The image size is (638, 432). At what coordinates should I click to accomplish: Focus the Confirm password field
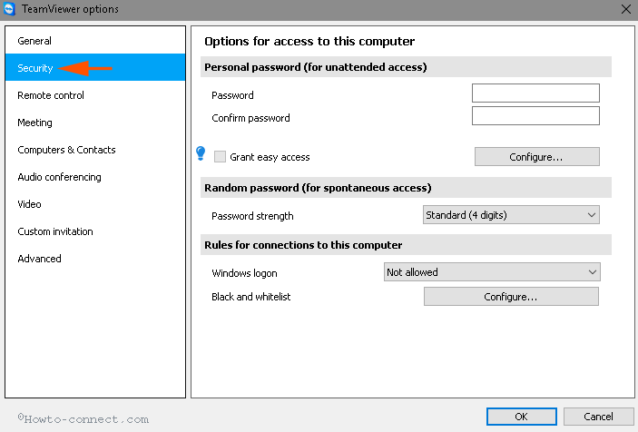(x=535, y=116)
